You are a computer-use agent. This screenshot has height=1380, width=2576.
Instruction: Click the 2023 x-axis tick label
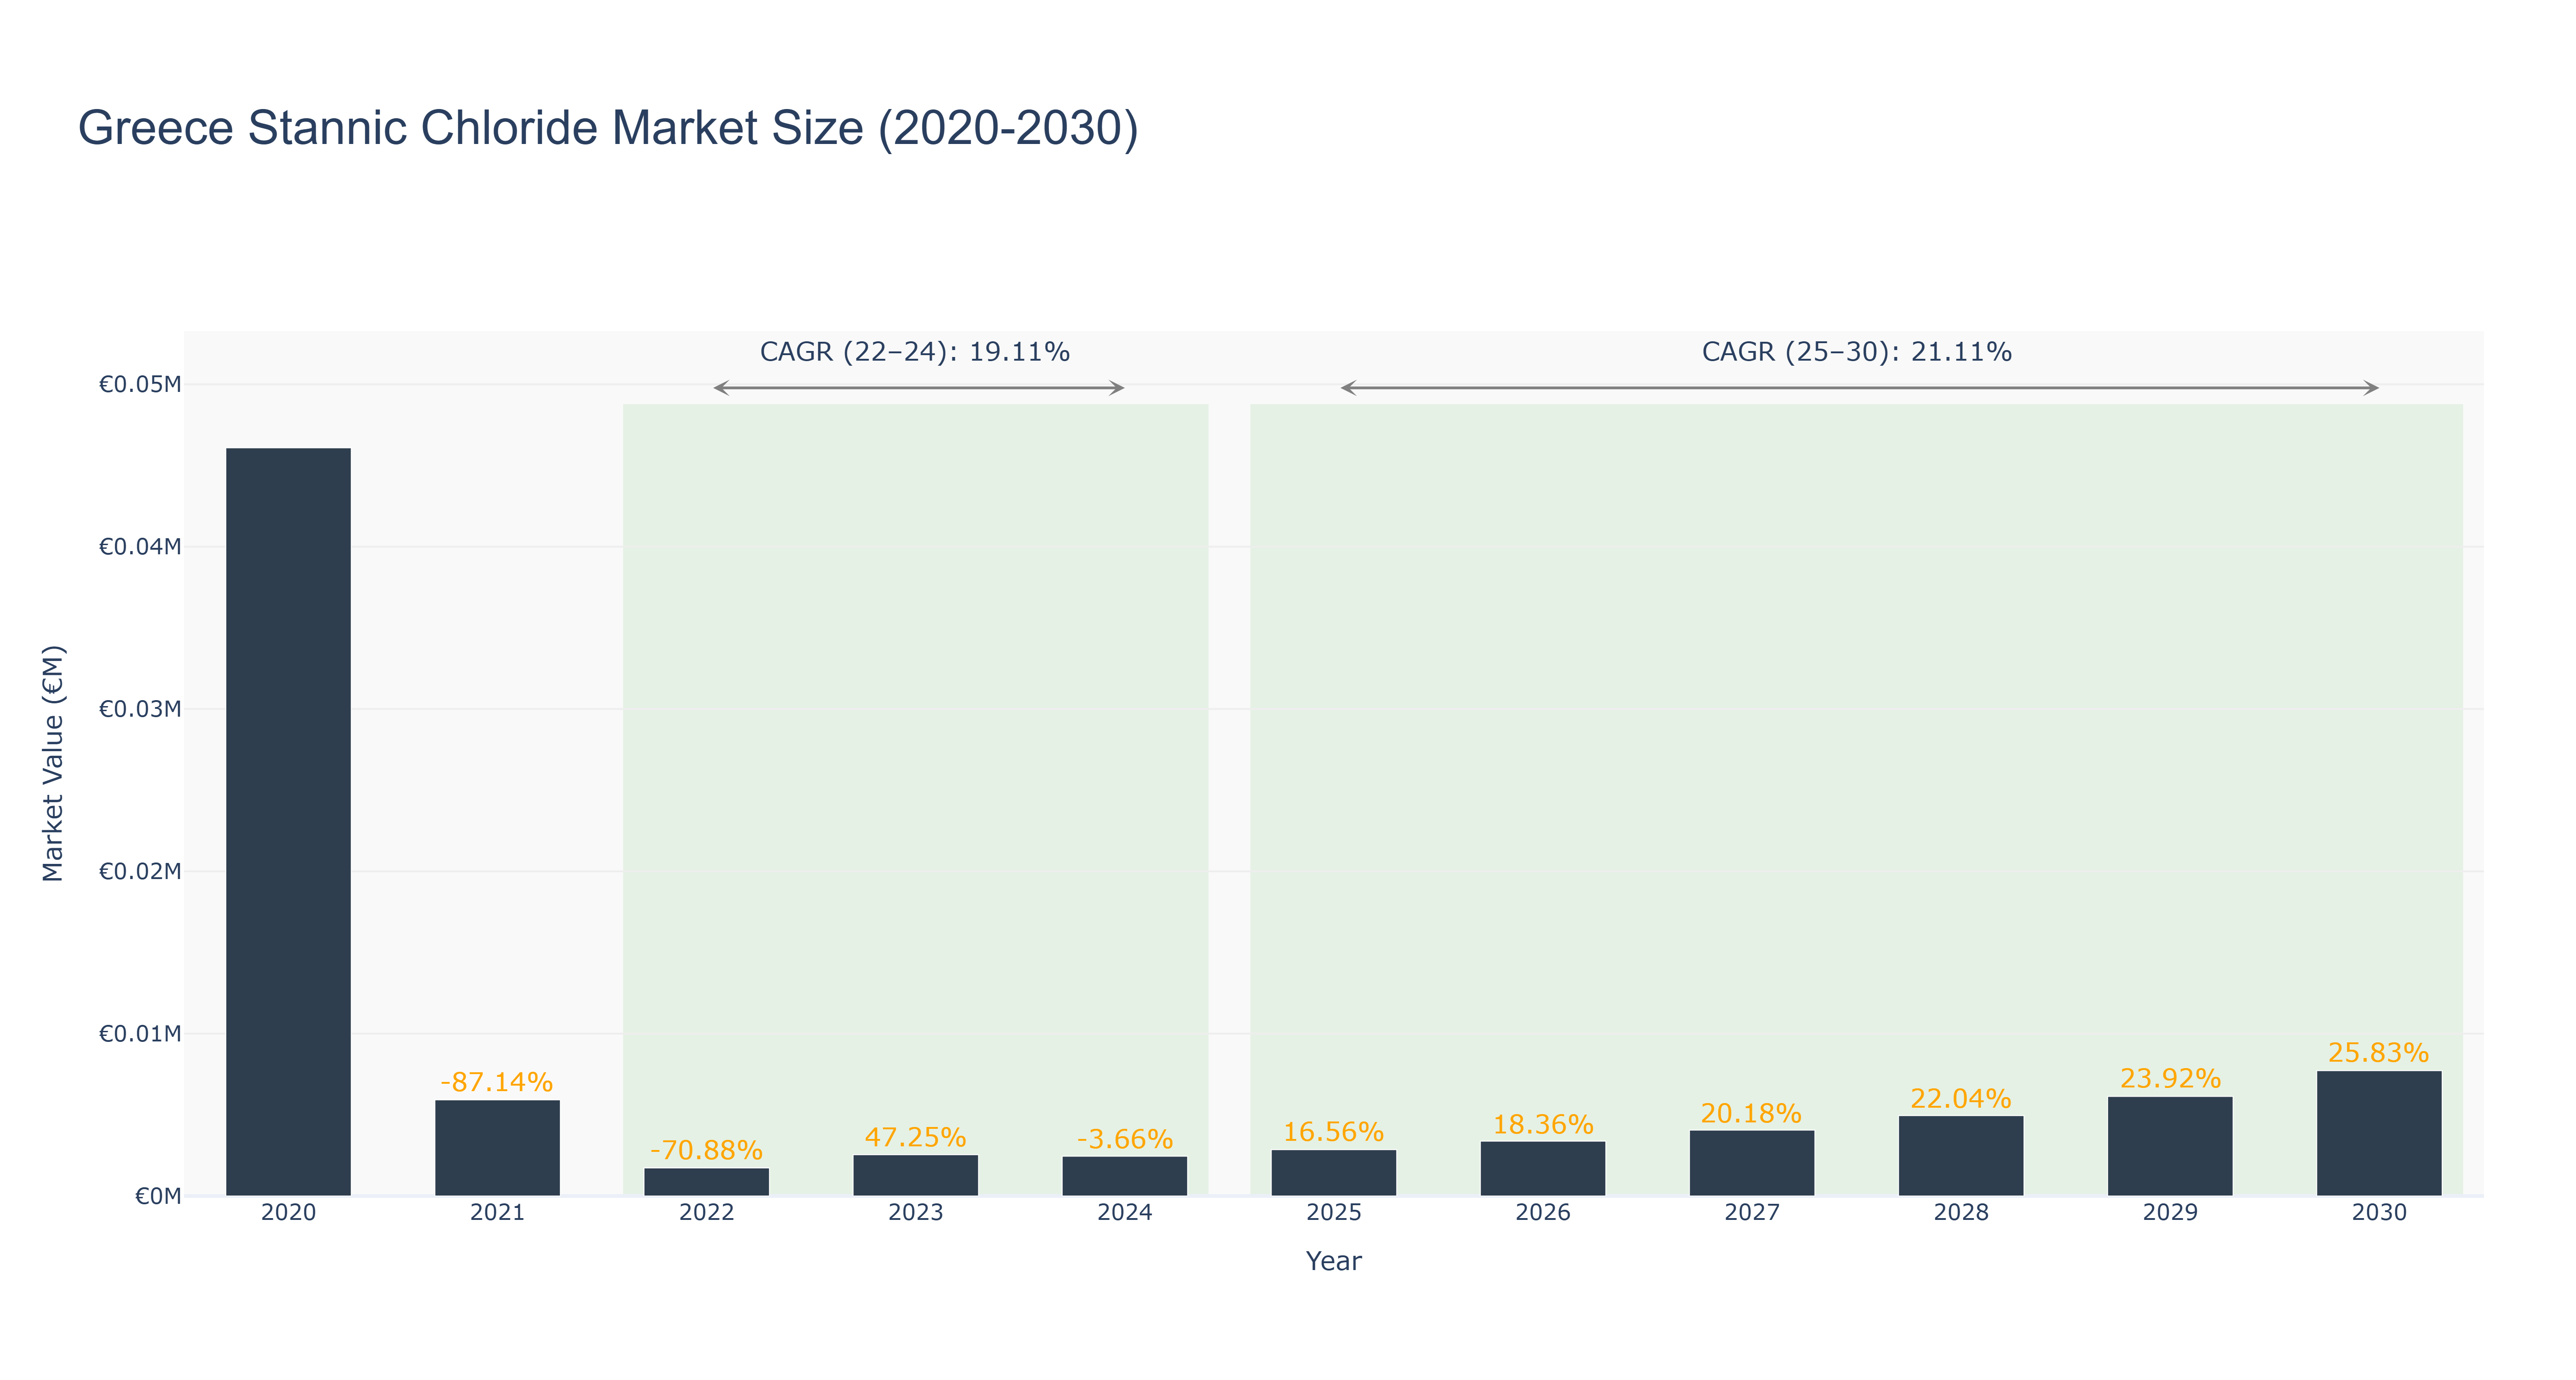[916, 1213]
